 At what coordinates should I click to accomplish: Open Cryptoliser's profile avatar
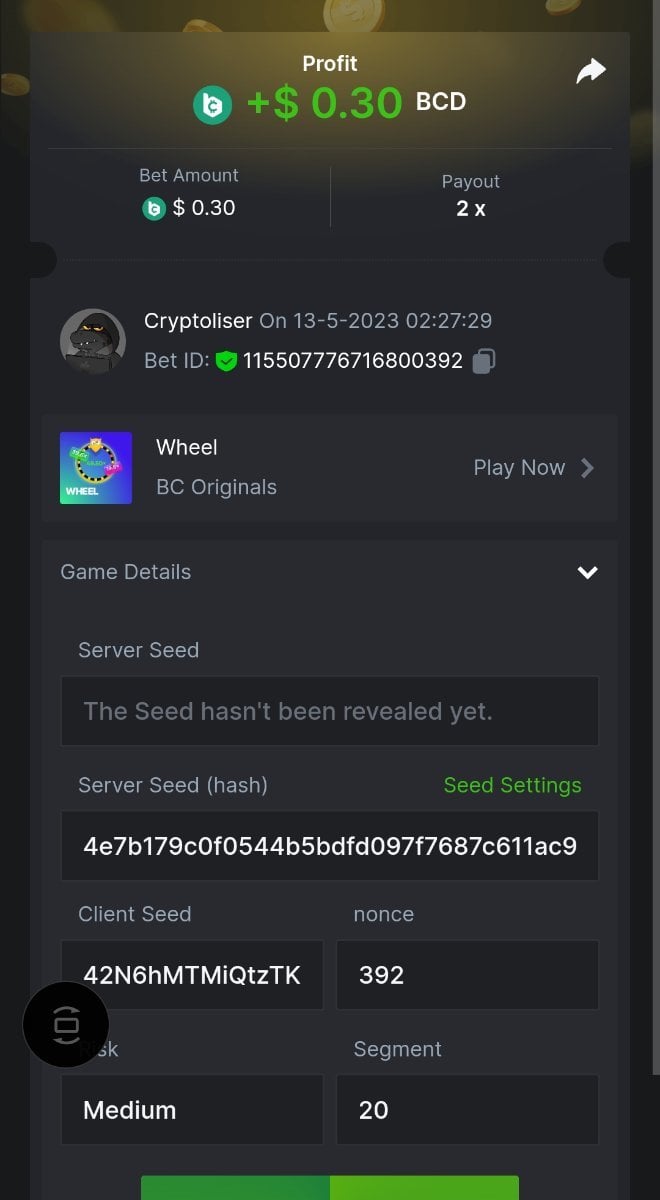pos(93,342)
